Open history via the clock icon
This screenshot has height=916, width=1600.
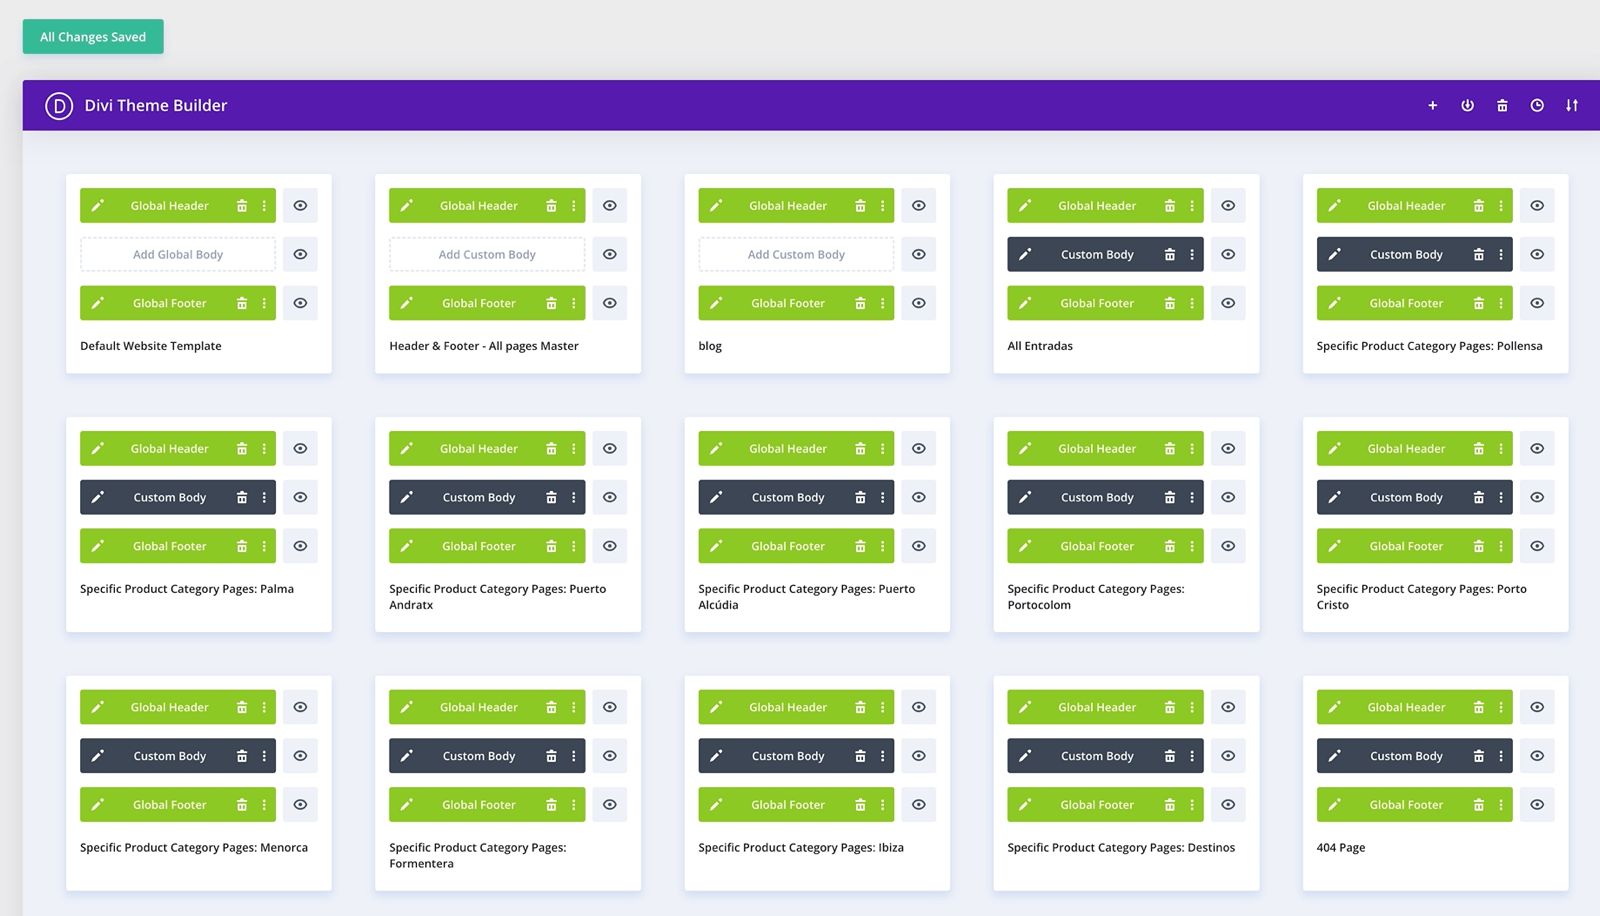pyautogui.click(x=1537, y=105)
